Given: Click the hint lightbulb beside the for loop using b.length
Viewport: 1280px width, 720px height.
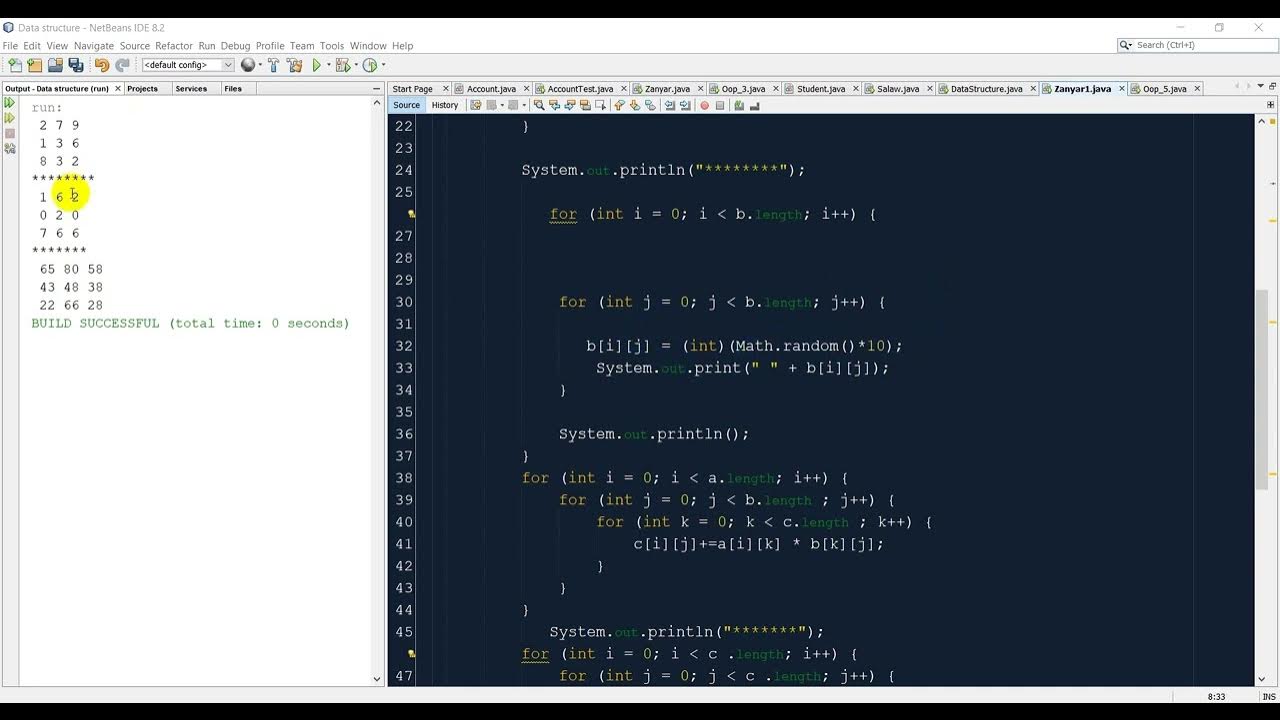Looking at the screenshot, I should click(412, 214).
